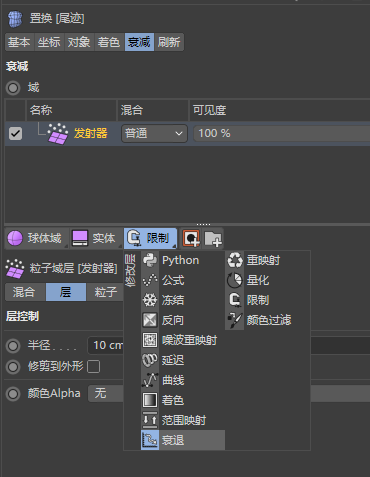
Task: Choose 公式 from modifier layer menu
Action: tap(183, 280)
